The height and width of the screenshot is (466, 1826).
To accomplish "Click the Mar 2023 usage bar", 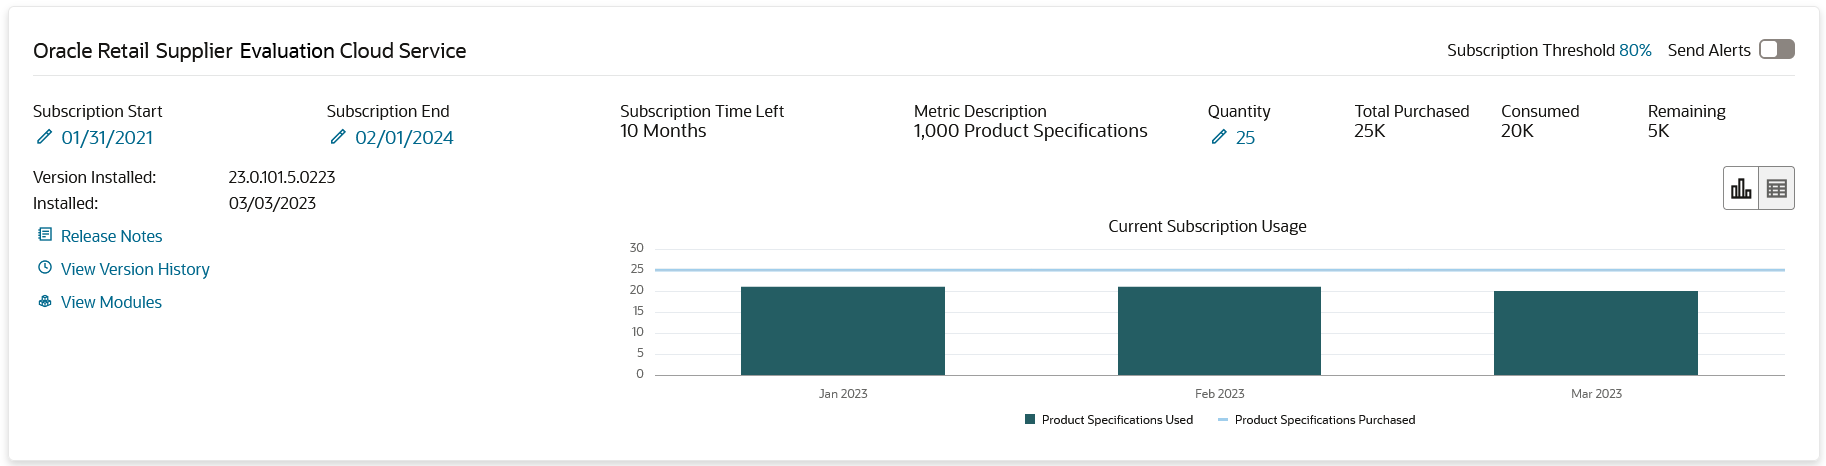I will pos(1596,333).
